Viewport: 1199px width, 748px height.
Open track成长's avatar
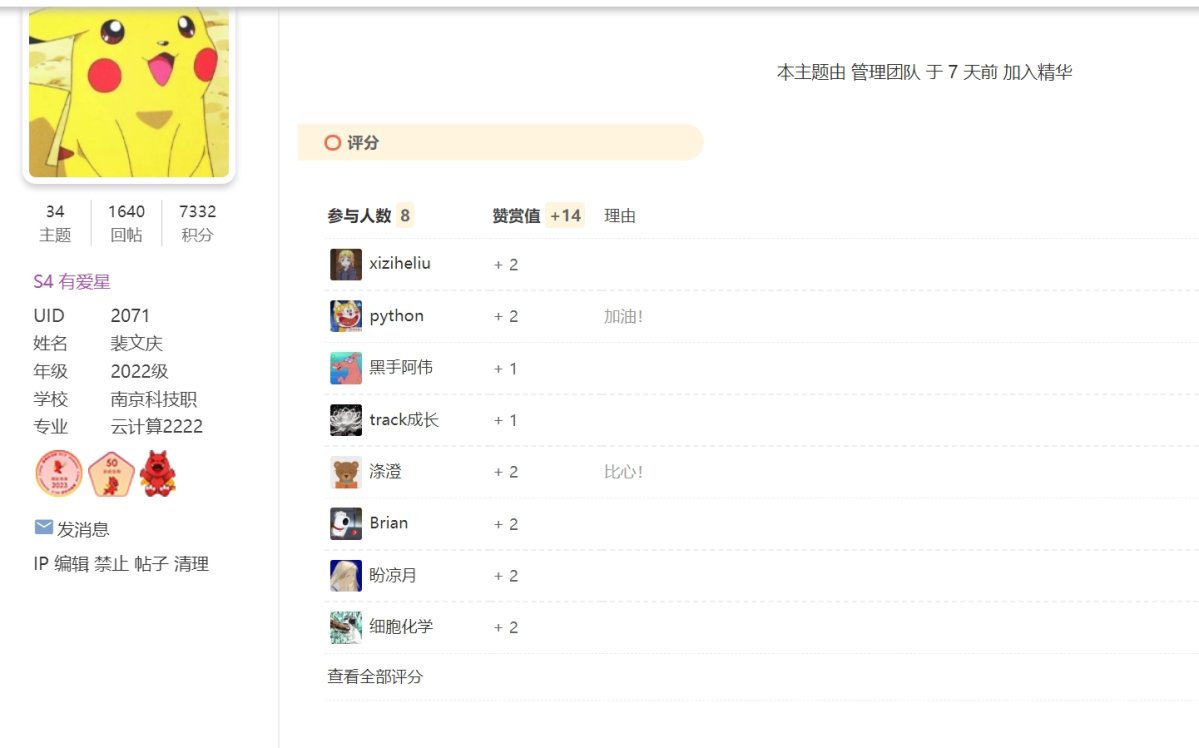click(346, 420)
